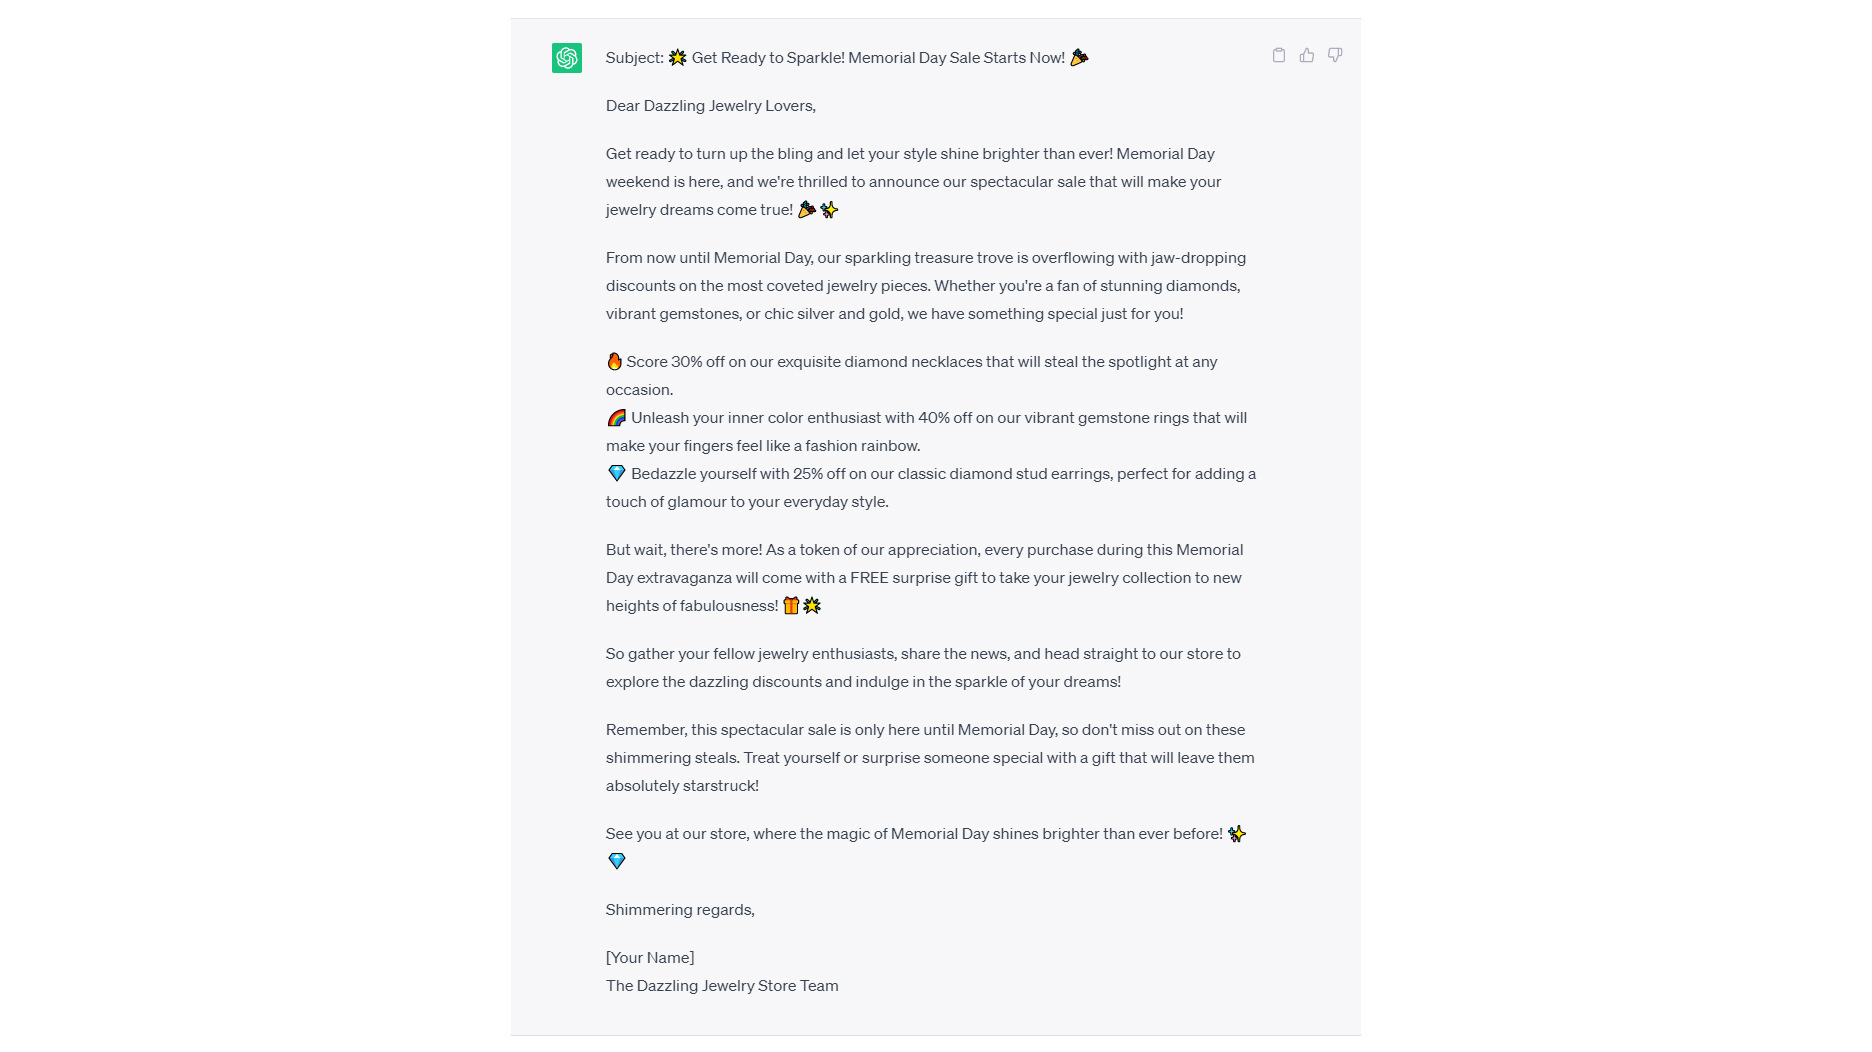Click the green ChatGPT avatar logo
Screen dimensions: 1872x1052
[567, 58]
